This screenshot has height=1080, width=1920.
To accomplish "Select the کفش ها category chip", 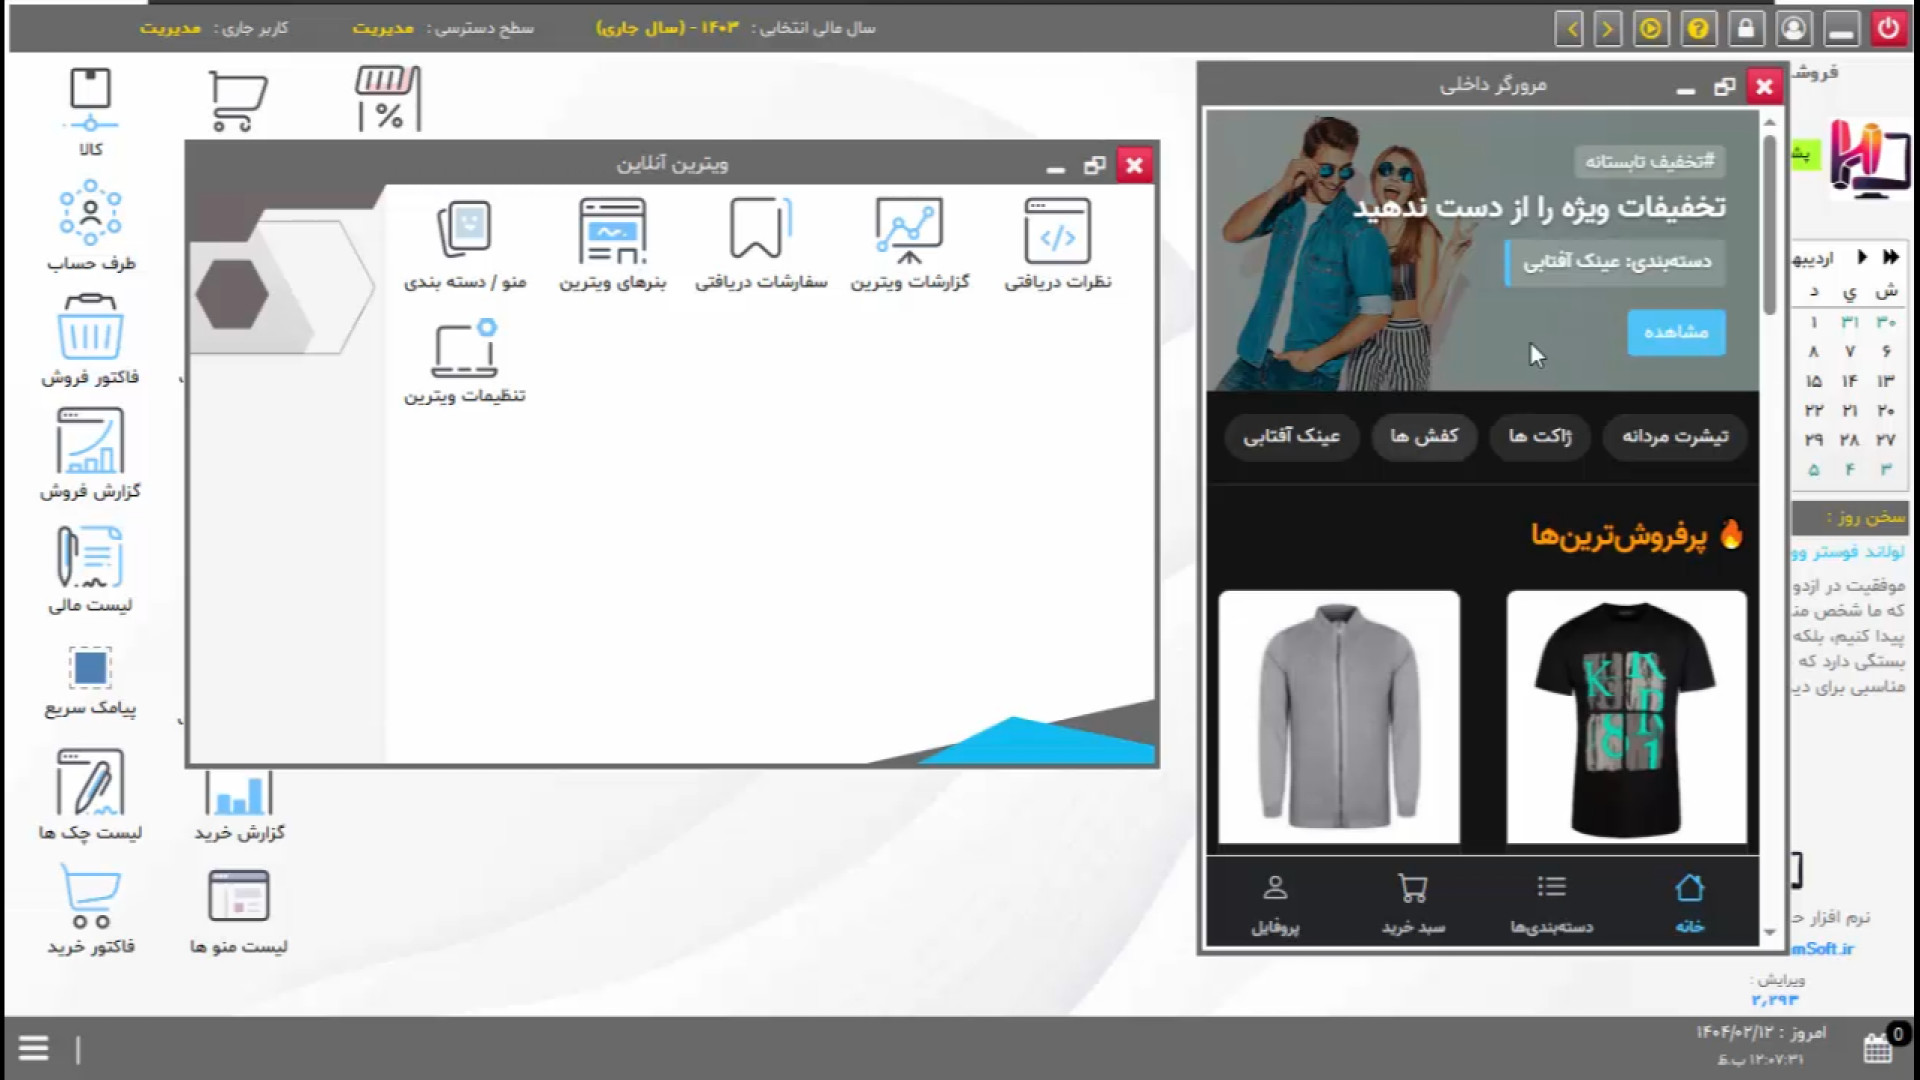I will (x=1424, y=436).
